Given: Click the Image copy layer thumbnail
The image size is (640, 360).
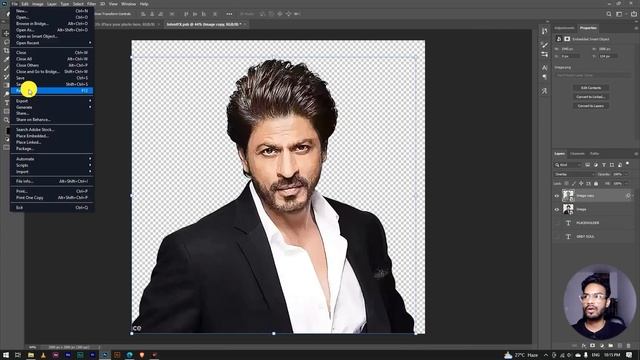Looking at the screenshot, I should [x=568, y=196].
